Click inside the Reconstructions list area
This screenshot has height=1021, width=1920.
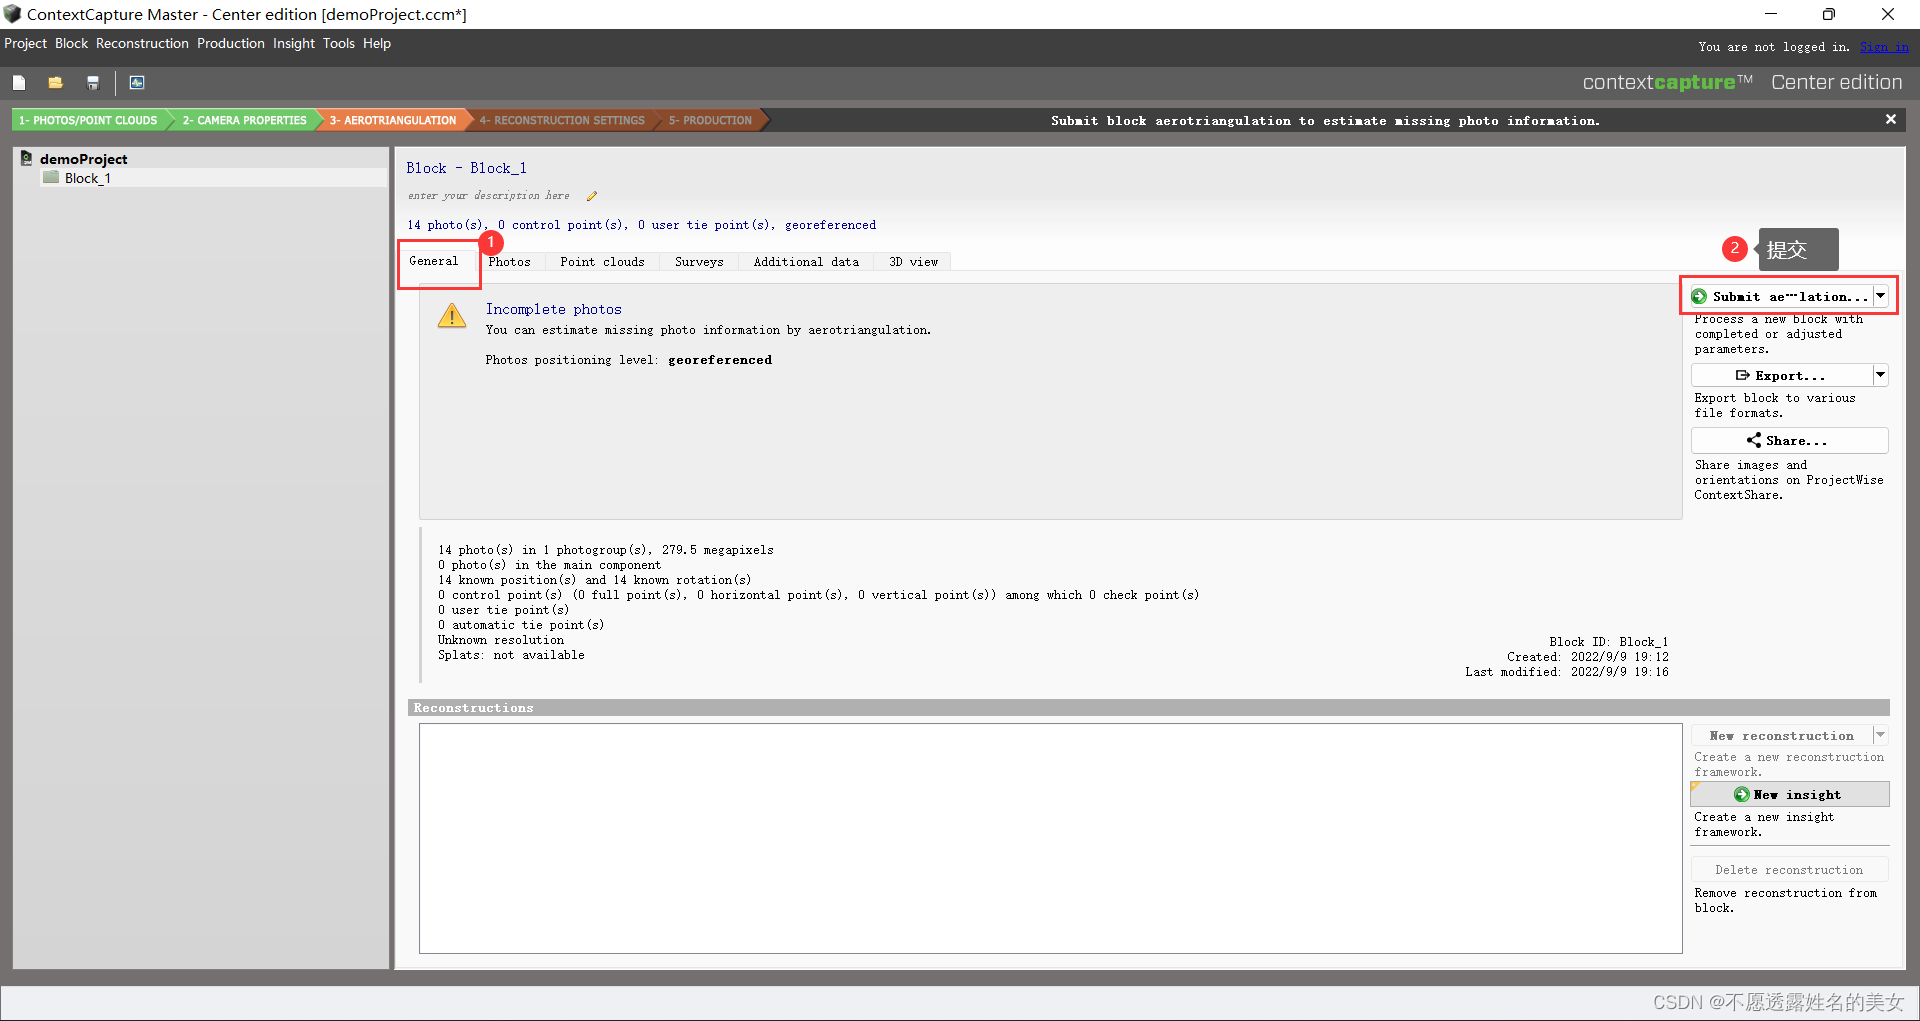click(x=1050, y=838)
